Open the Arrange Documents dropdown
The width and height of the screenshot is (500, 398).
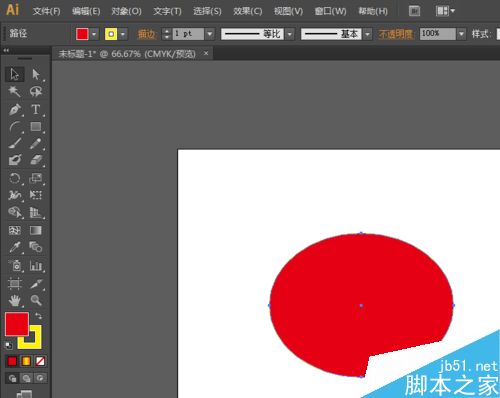[445, 11]
